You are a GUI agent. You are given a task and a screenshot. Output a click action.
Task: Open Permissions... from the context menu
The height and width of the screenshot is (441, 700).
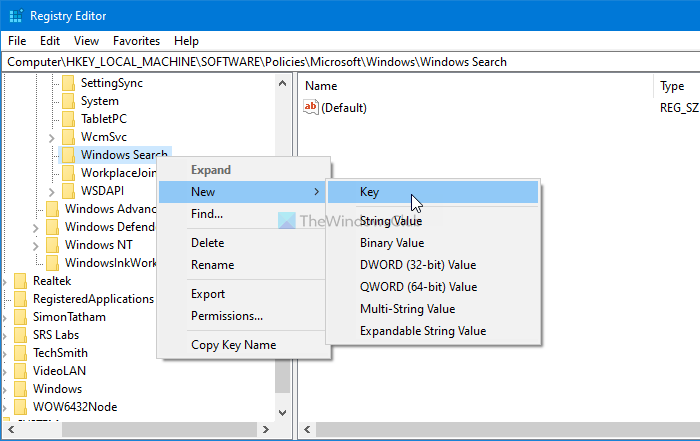pos(244,316)
